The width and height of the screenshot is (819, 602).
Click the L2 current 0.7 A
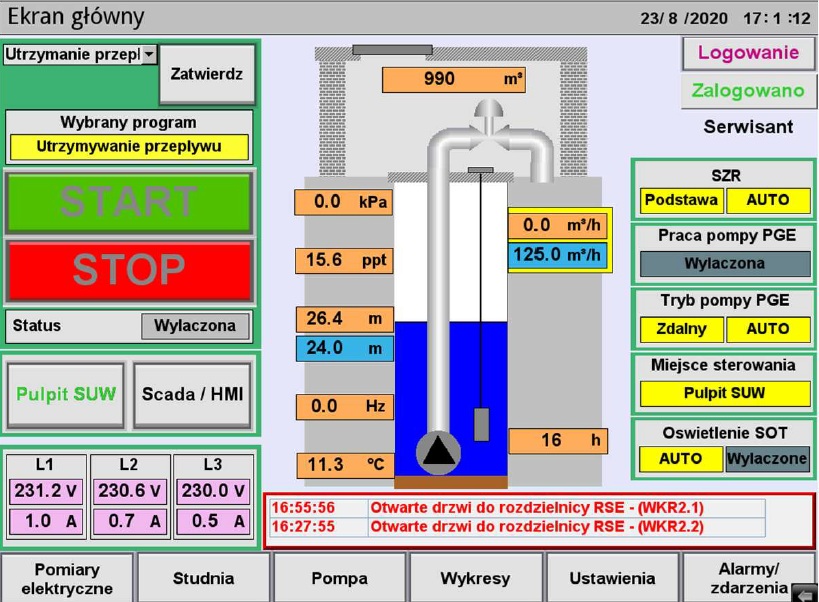point(130,522)
